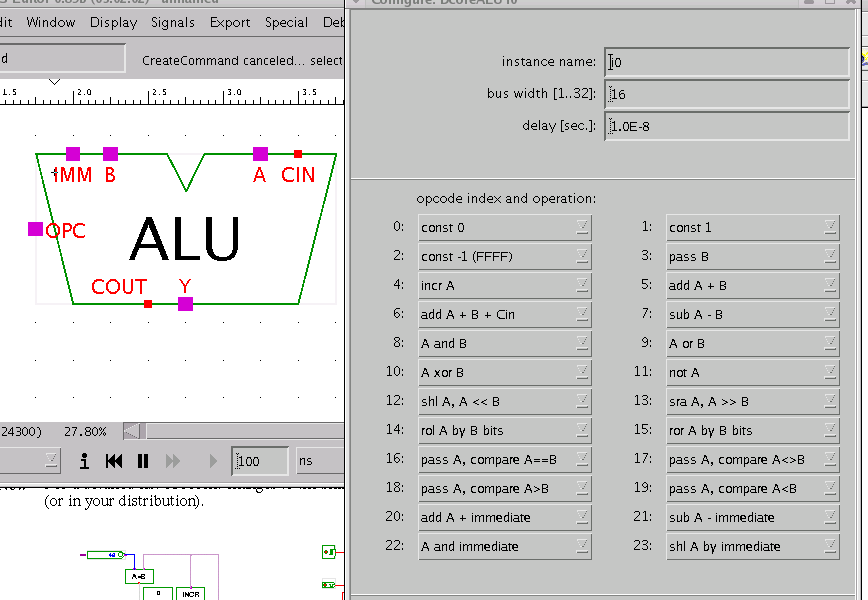Click the delay [sec.] field
This screenshot has height=600, width=868.
tap(727, 126)
